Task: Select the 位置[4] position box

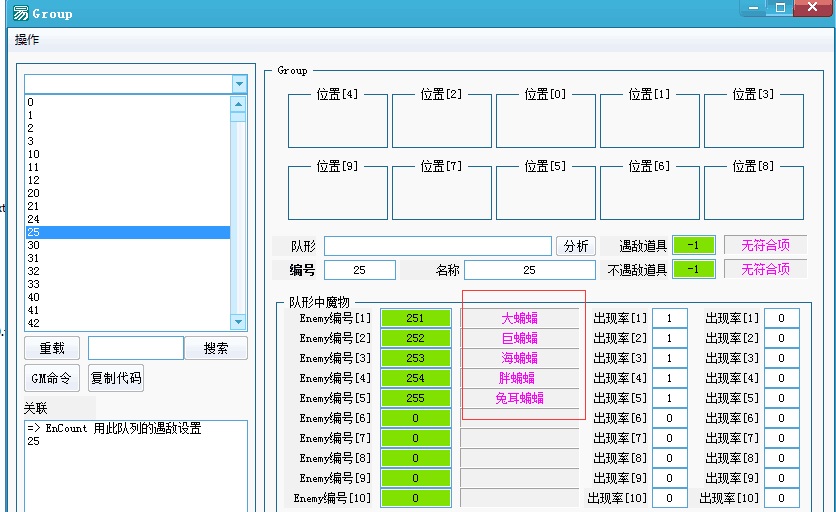Action: tap(337, 122)
